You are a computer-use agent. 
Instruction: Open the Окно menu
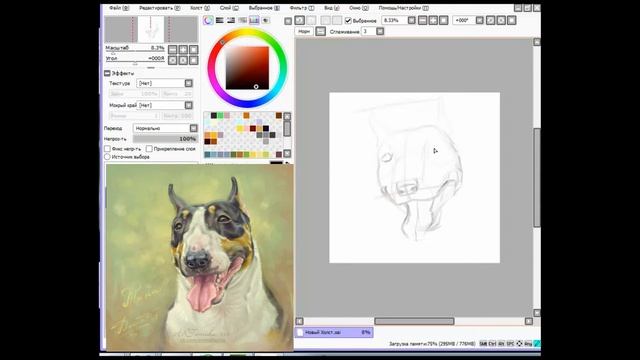tap(359, 8)
